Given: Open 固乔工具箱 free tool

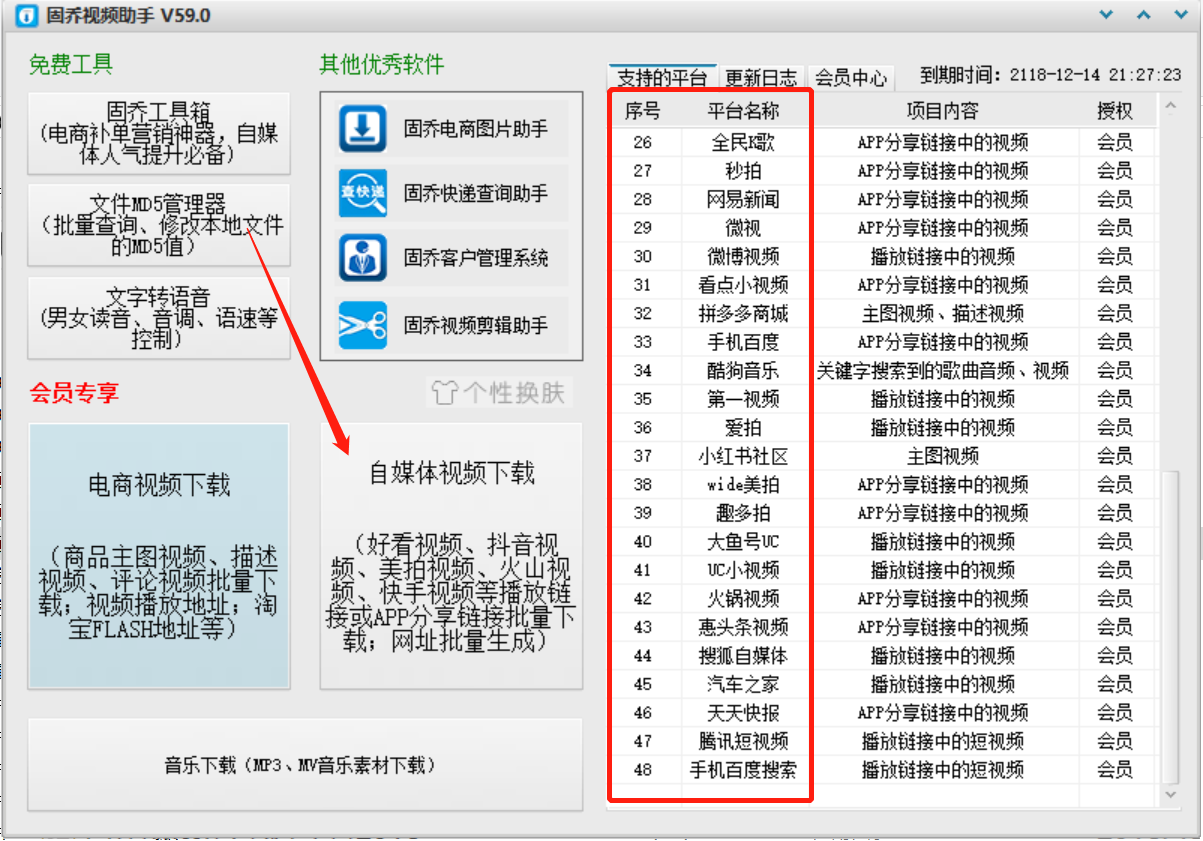Looking at the screenshot, I should pos(159,133).
